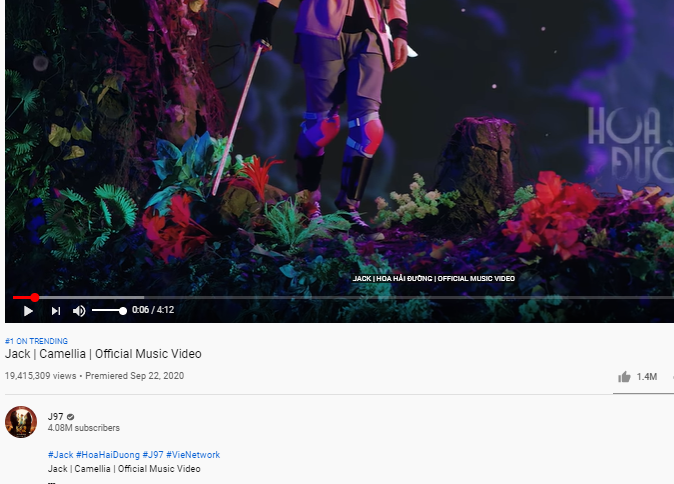Image resolution: width=674 pixels, height=484 pixels.
Task: Open the #Jack hashtag
Action: (61, 455)
